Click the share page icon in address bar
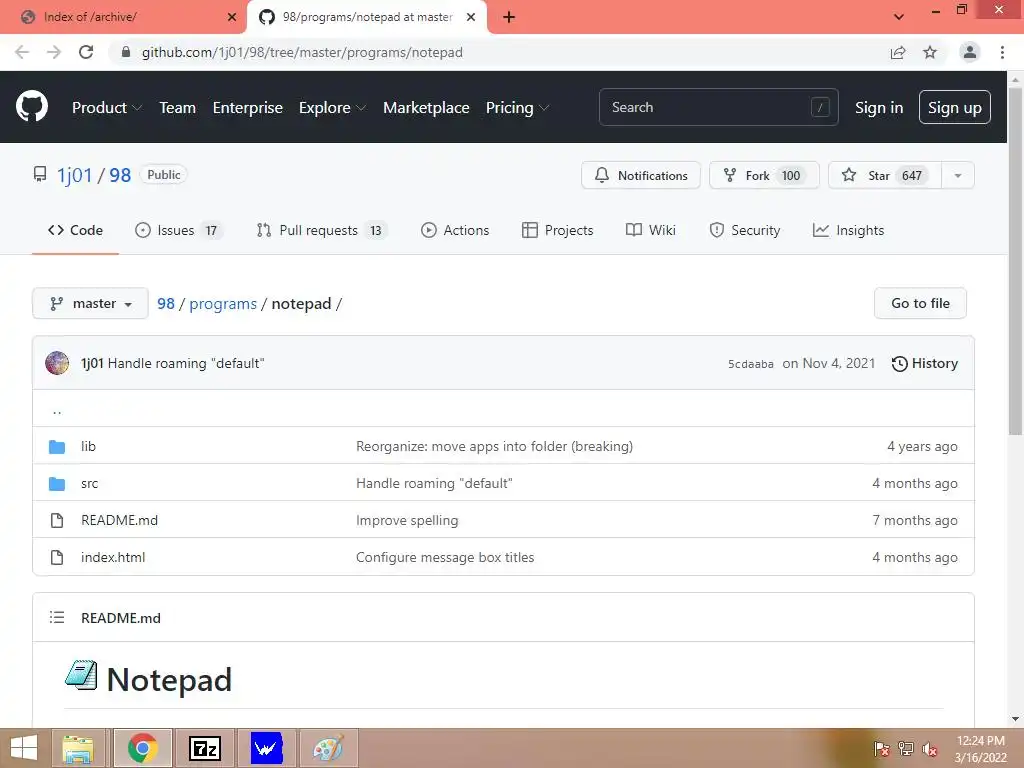Screen dimensions: 1024x768 (x=898, y=52)
